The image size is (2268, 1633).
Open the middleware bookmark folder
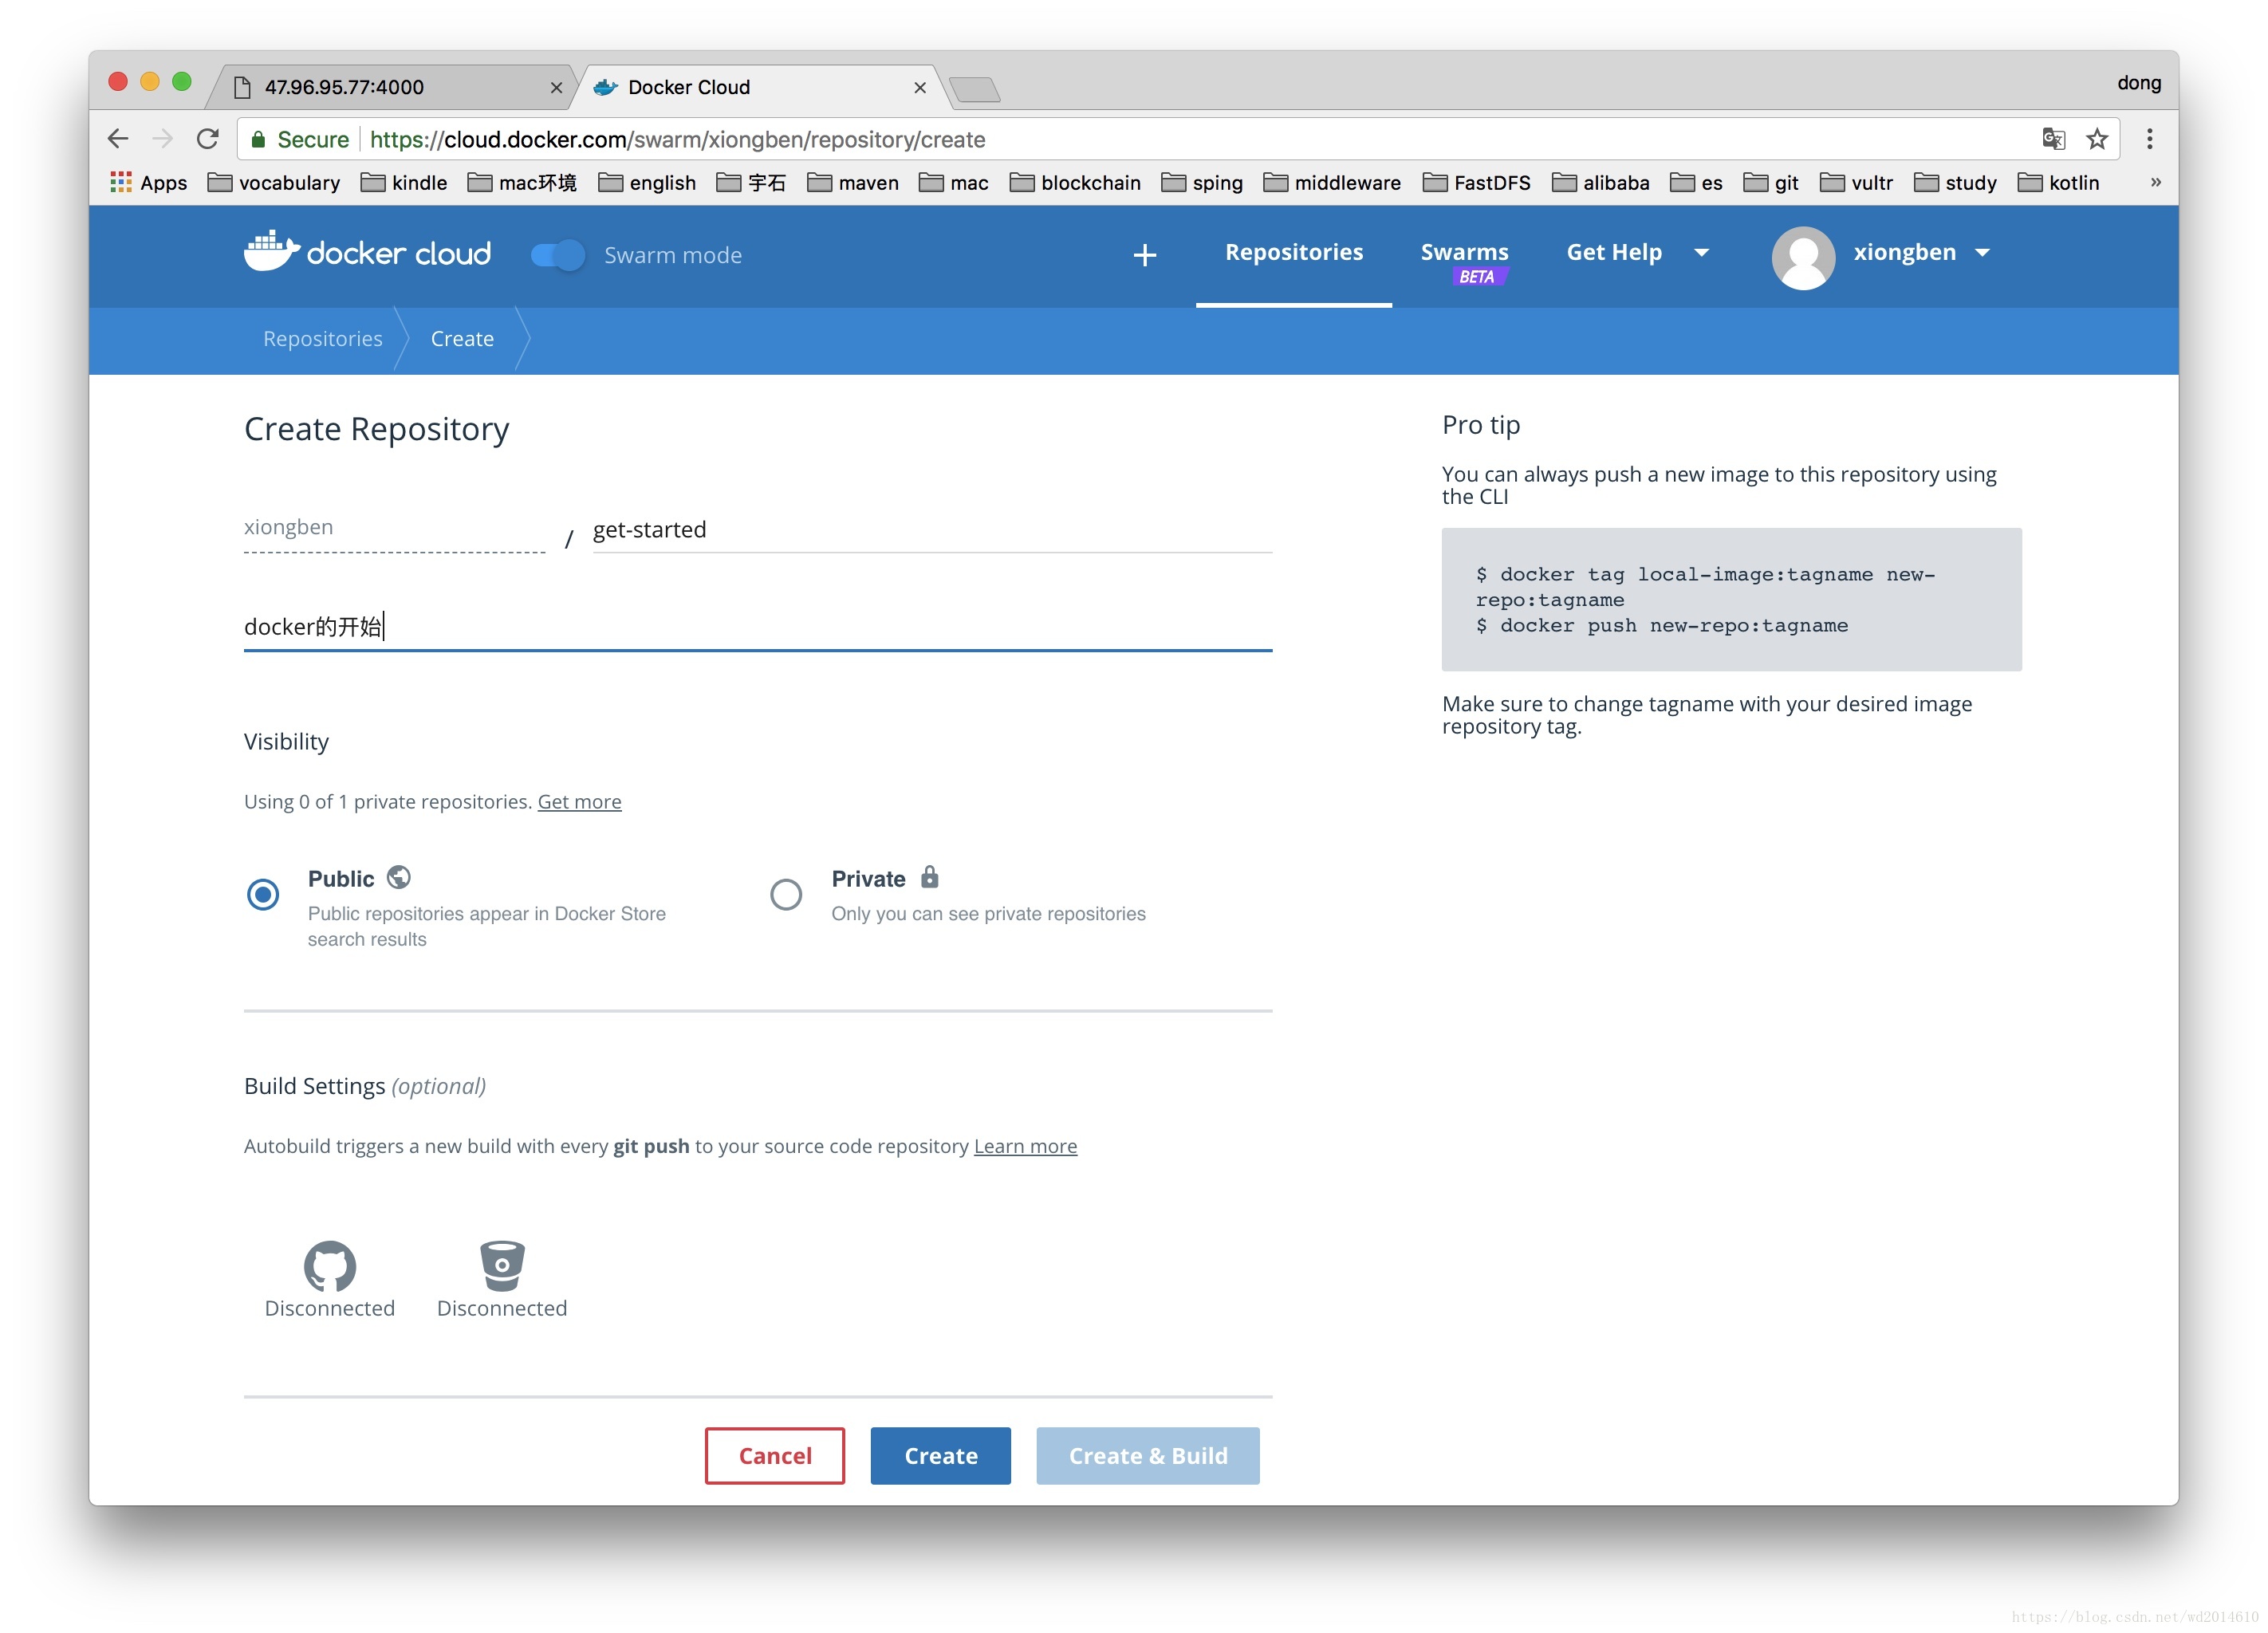coord(1331,183)
